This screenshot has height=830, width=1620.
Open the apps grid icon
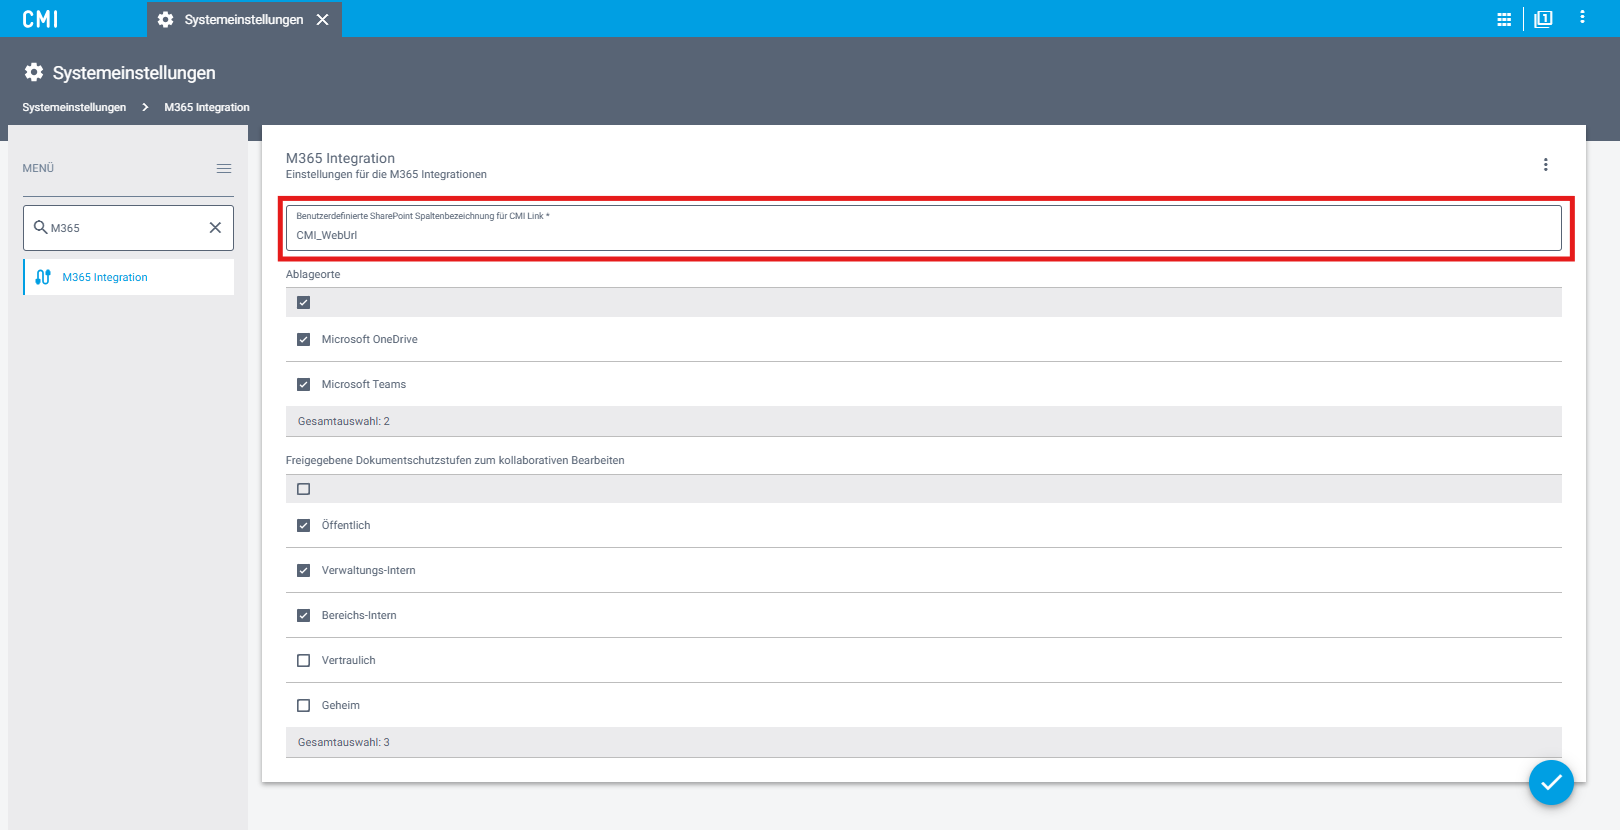pyautogui.click(x=1503, y=19)
